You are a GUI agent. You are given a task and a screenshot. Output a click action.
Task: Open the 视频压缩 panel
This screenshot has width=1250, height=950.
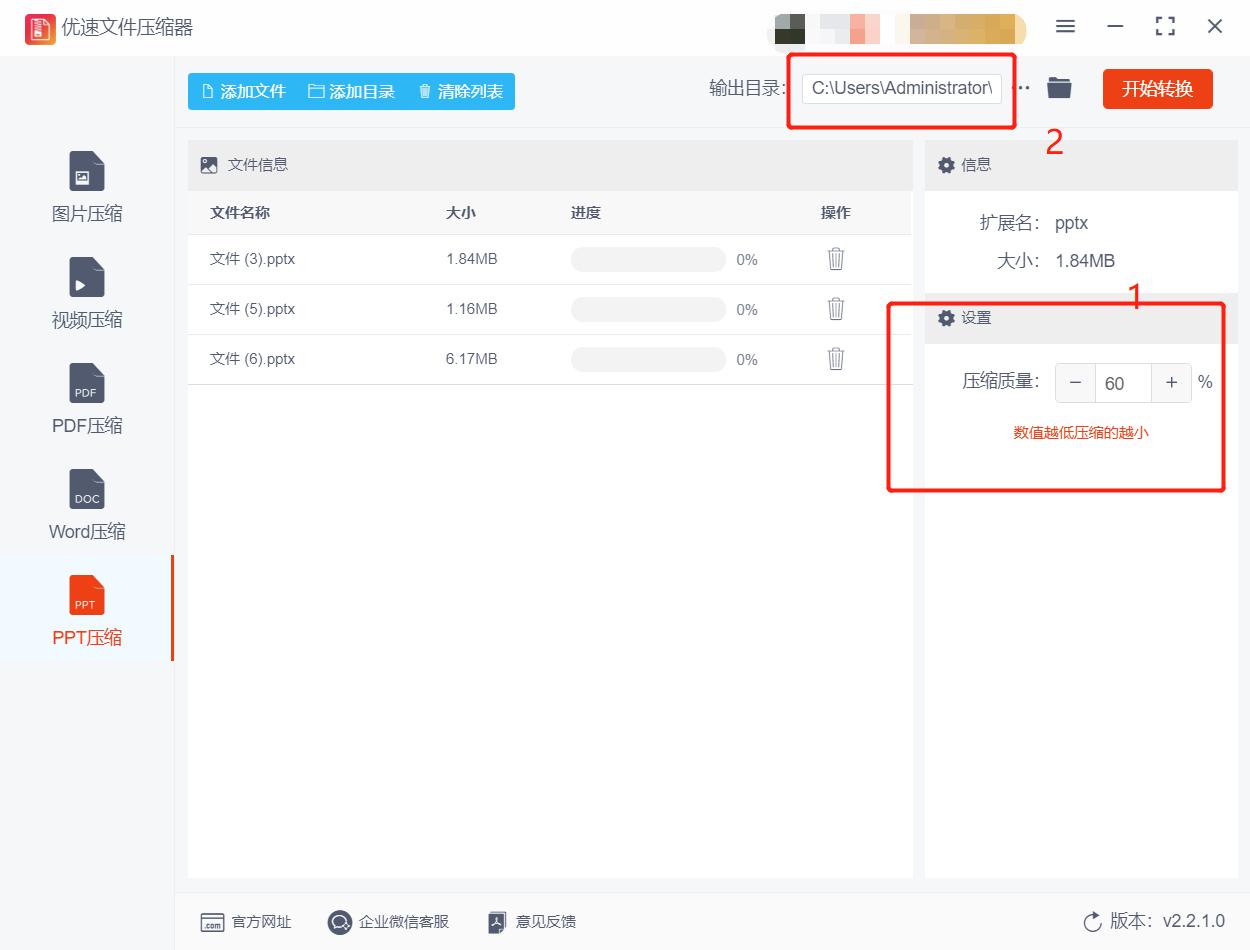click(86, 294)
